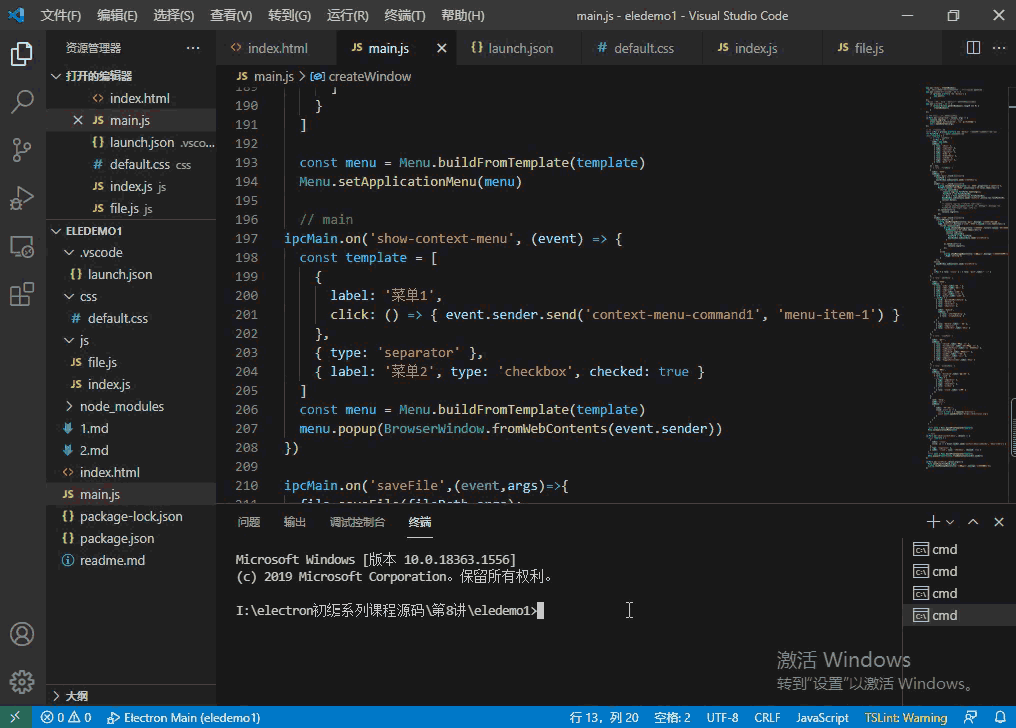The width and height of the screenshot is (1016, 728).
Task: Open the Search view in activity bar
Action: (22, 102)
